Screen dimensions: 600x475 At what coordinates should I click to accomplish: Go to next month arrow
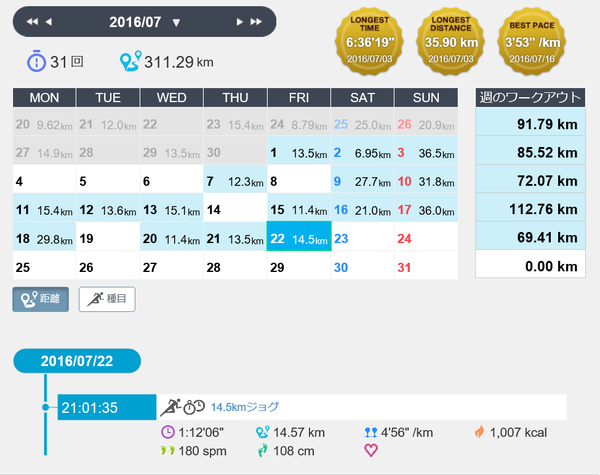click(240, 22)
